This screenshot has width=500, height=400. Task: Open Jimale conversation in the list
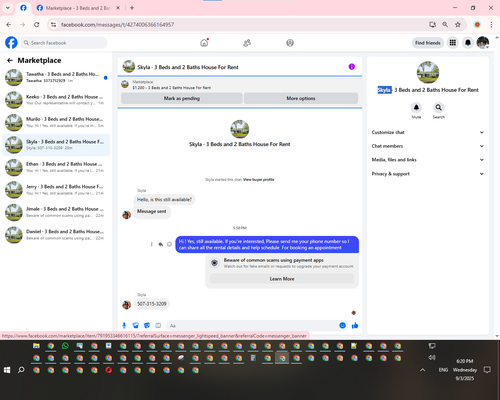coord(56,212)
